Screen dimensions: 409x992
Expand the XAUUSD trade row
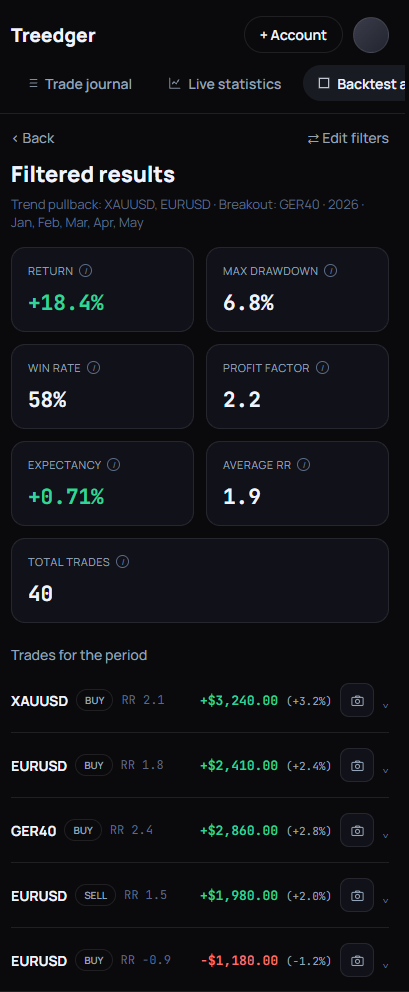pos(386,705)
